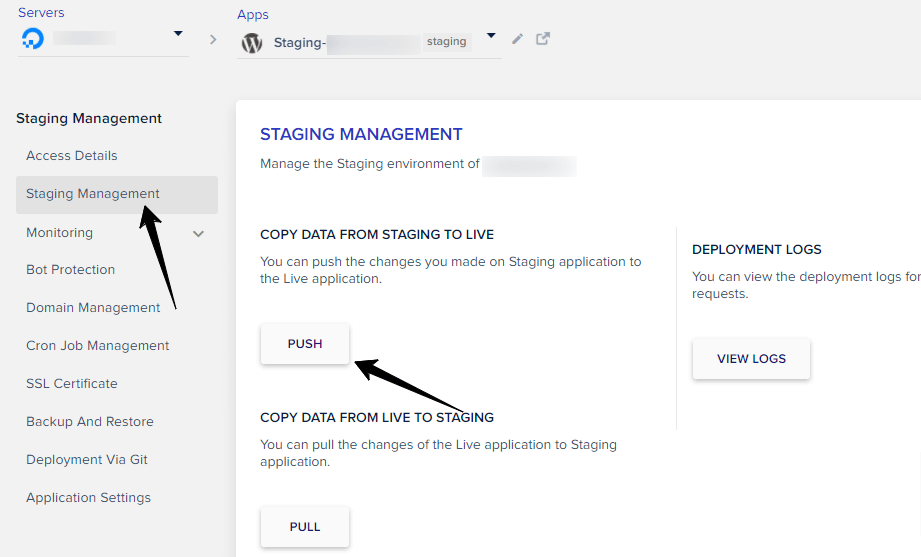Select Staging Management in the sidebar
This screenshot has width=921, height=557.
tap(93, 194)
